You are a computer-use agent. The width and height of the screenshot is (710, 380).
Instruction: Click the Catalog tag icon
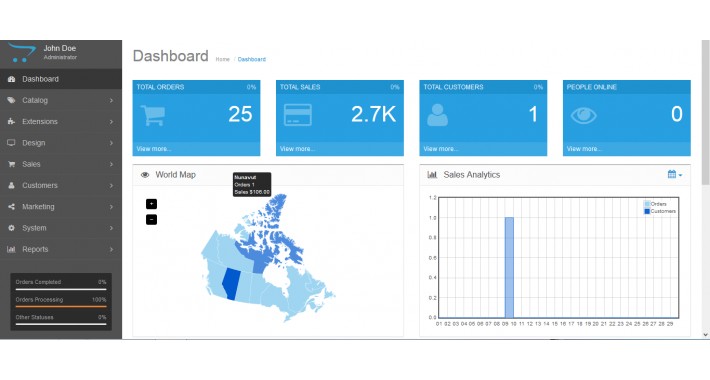coord(11,101)
